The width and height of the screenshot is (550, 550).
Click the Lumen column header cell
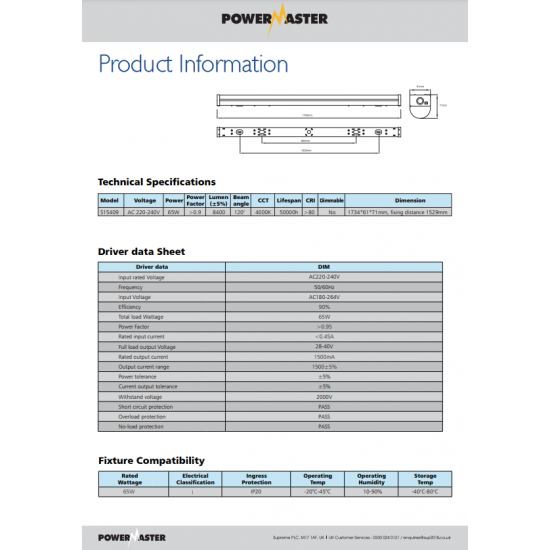click(x=218, y=200)
